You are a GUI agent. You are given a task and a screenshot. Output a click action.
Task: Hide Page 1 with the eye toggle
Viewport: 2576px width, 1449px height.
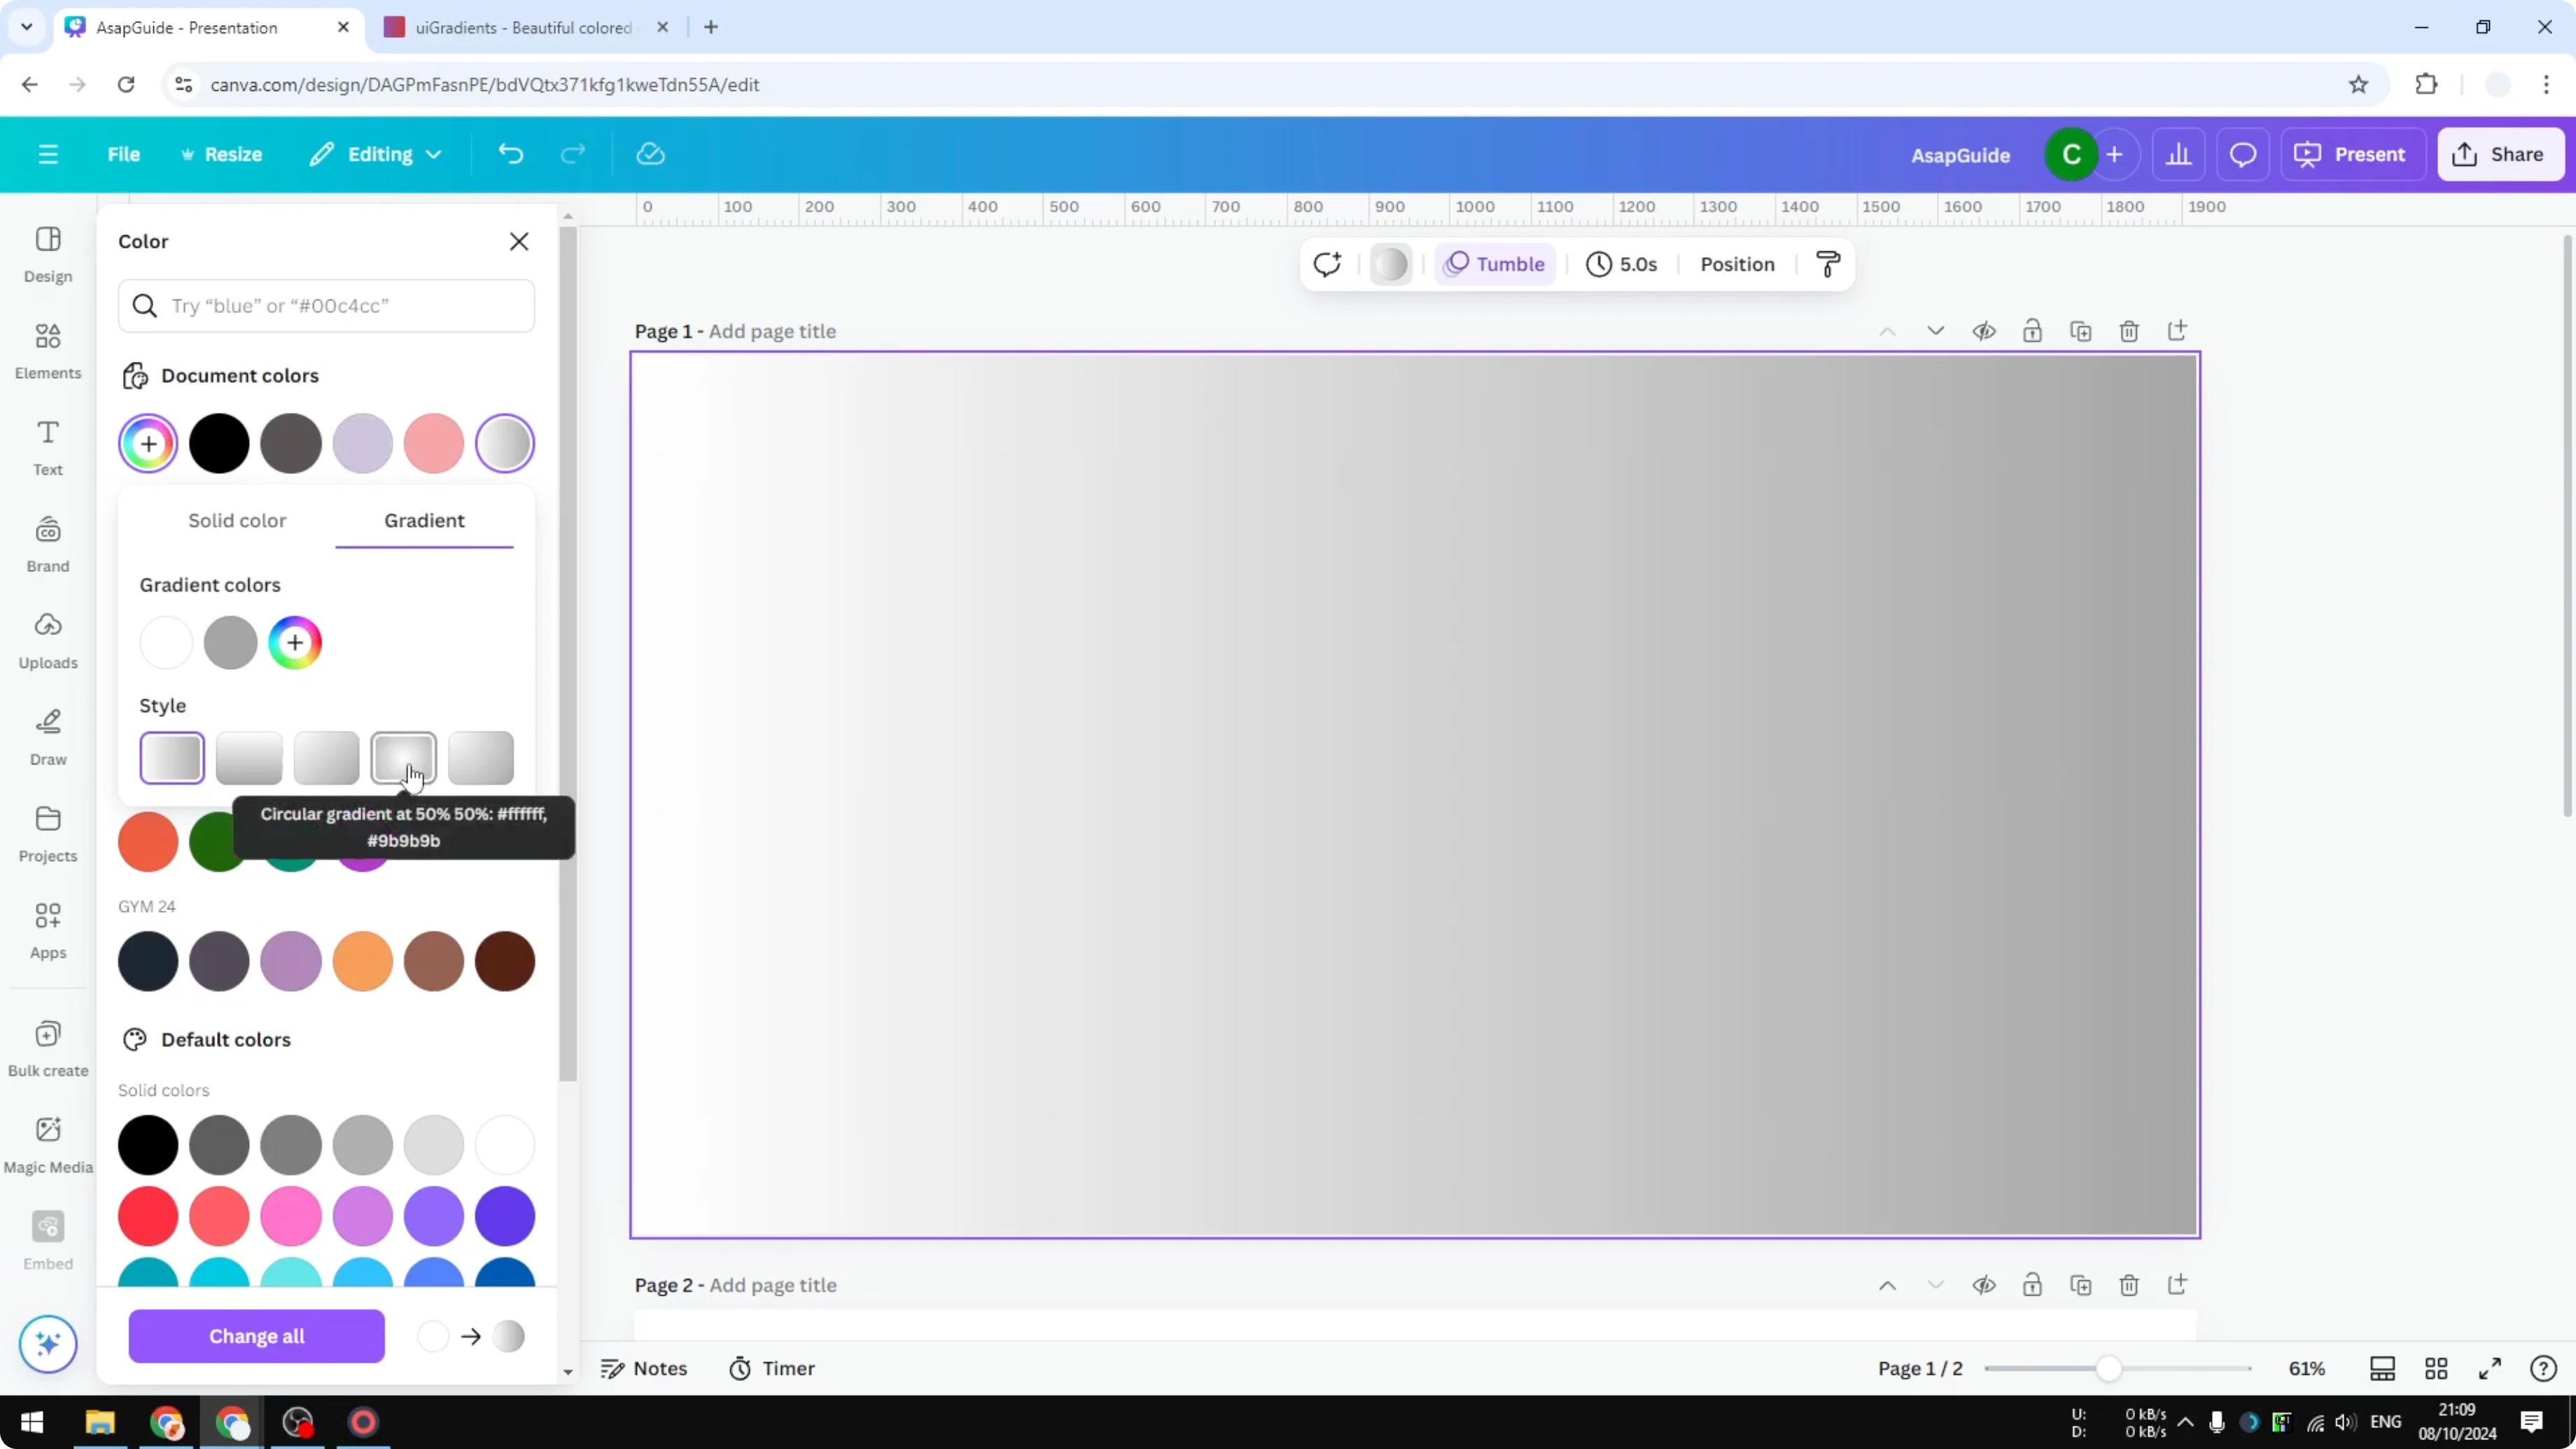(x=1985, y=331)
